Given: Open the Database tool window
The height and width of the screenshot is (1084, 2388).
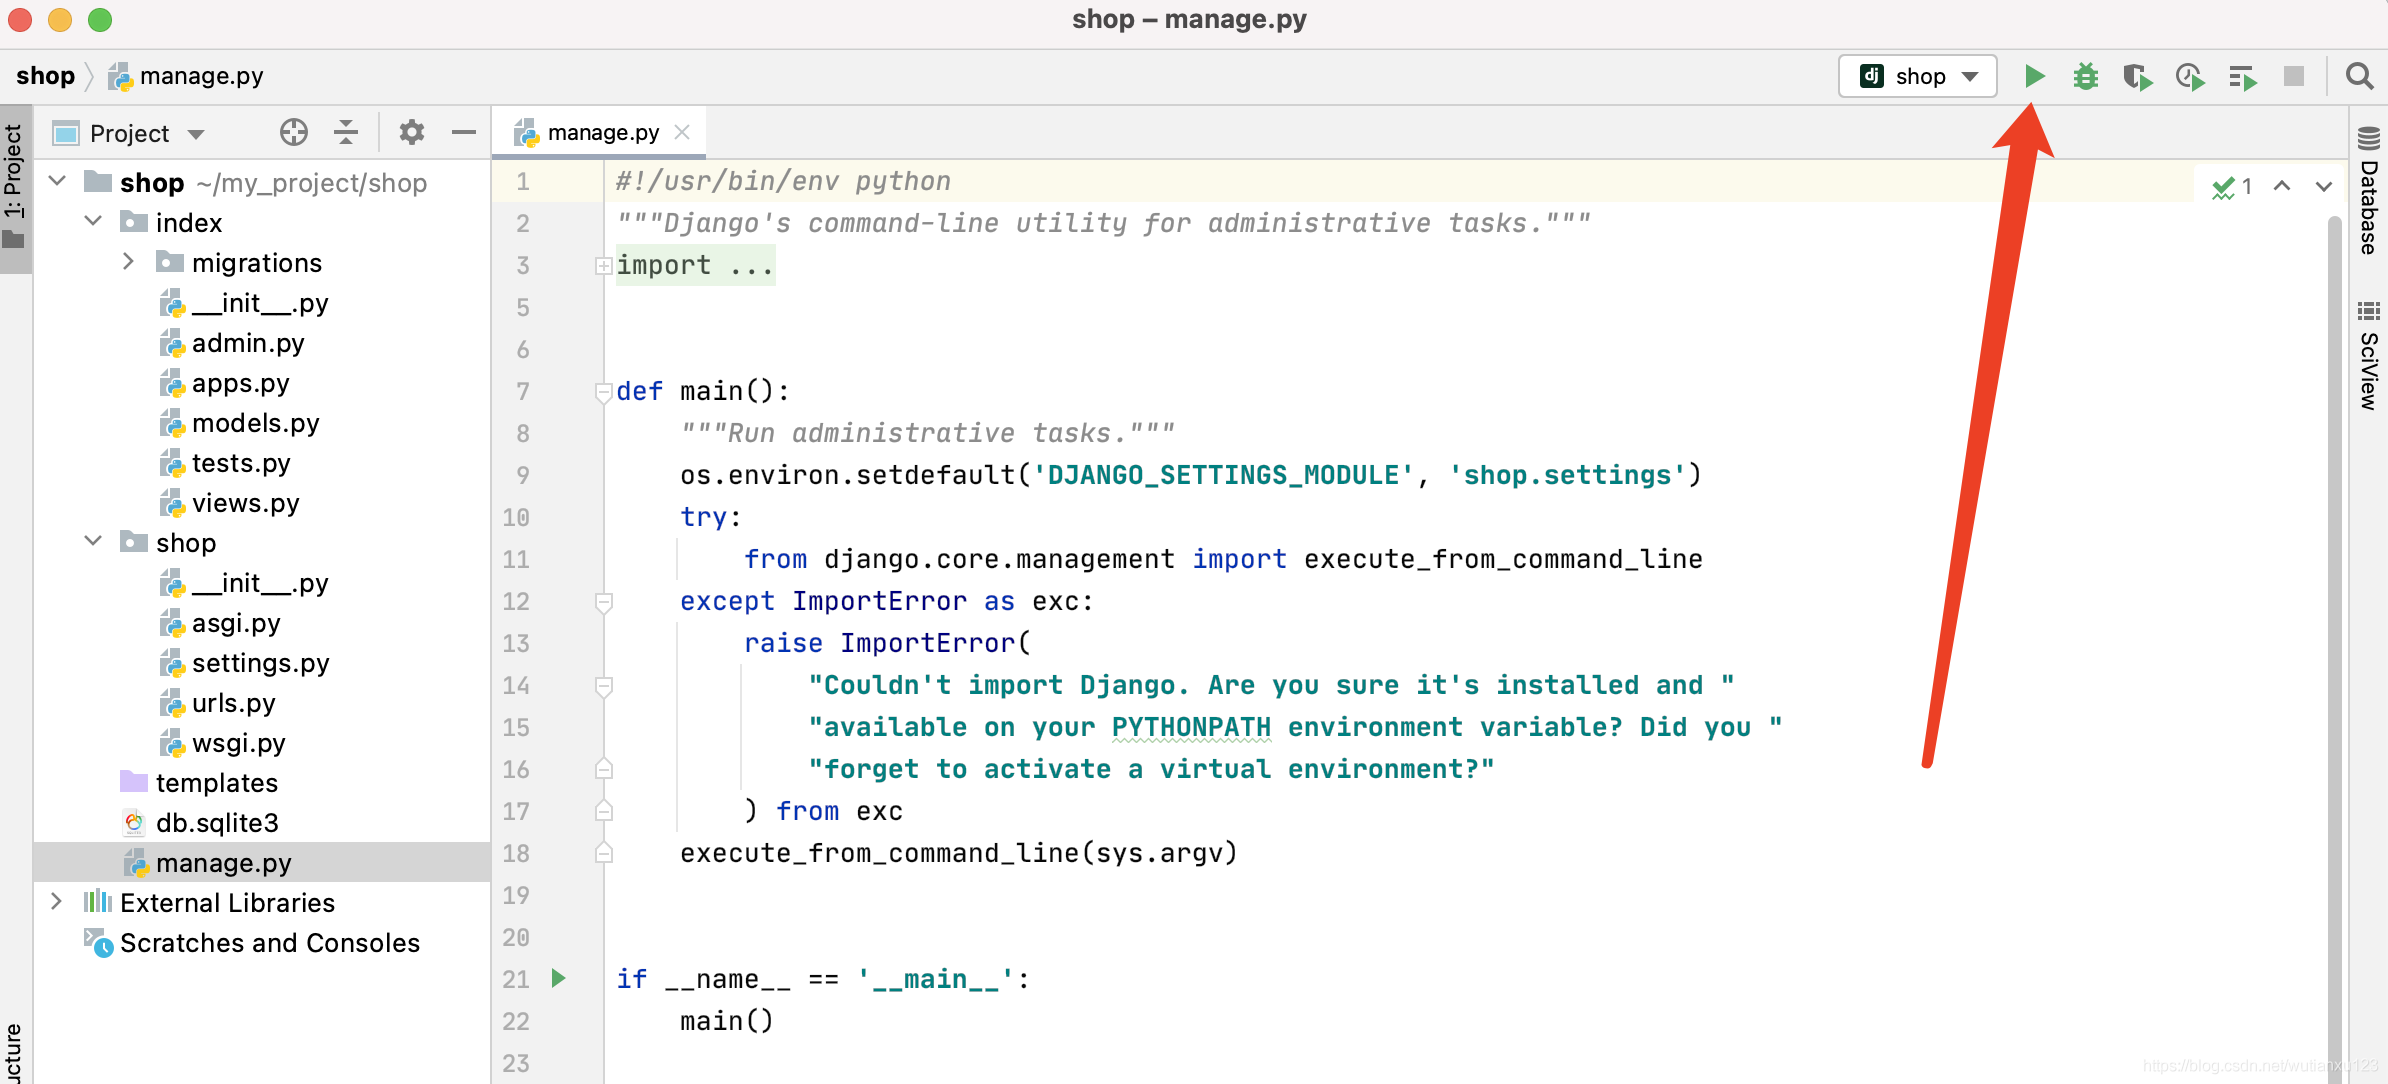Looking at the screenshot, I should click(2368, 190).
